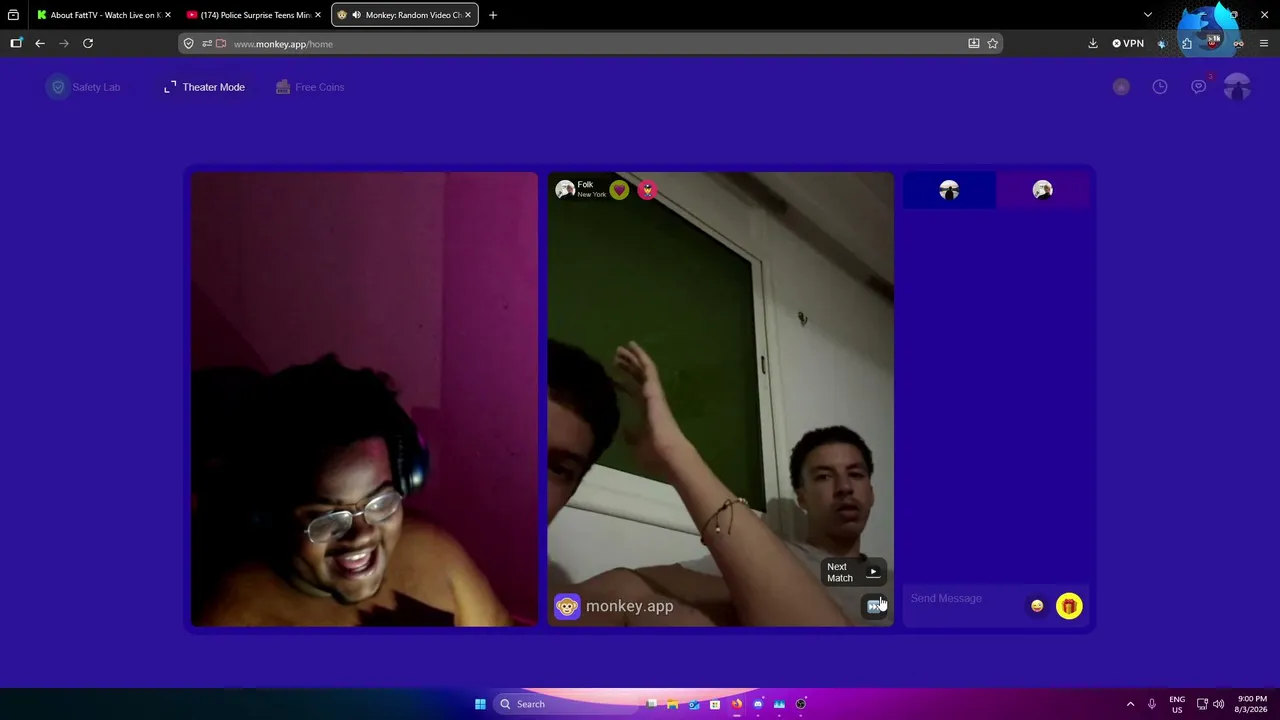The image size is (1280, 720).
Task: Open site permissions settings icon
Action: pos(207,44)
